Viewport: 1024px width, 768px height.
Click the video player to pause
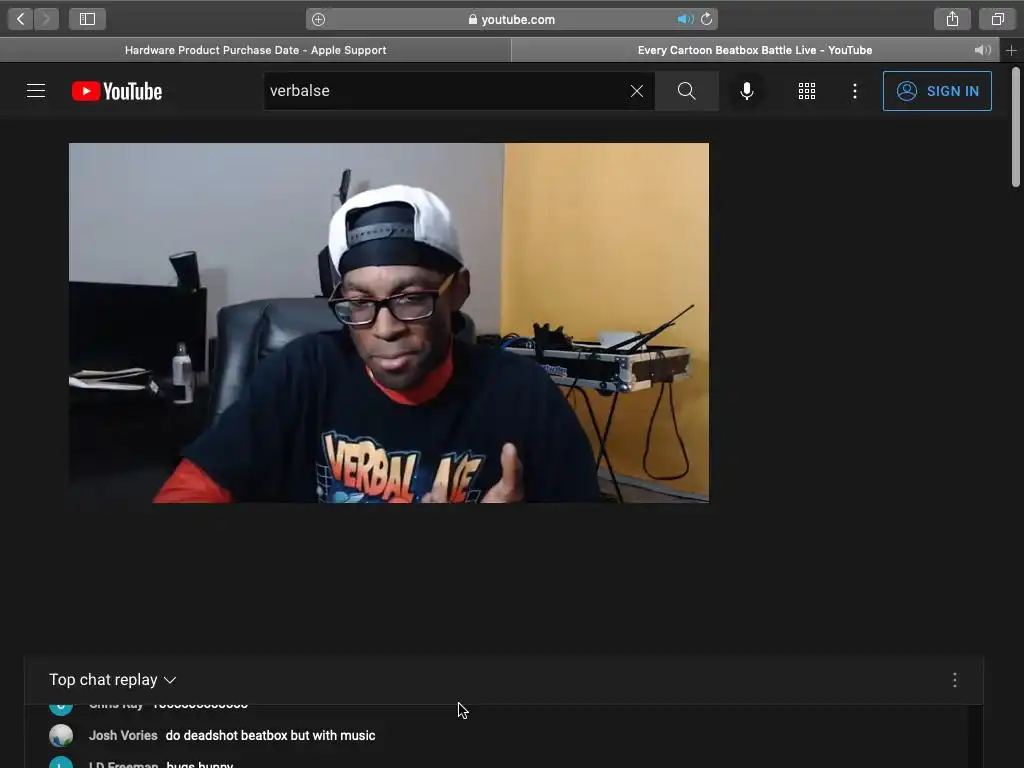[x=389, y=323]
